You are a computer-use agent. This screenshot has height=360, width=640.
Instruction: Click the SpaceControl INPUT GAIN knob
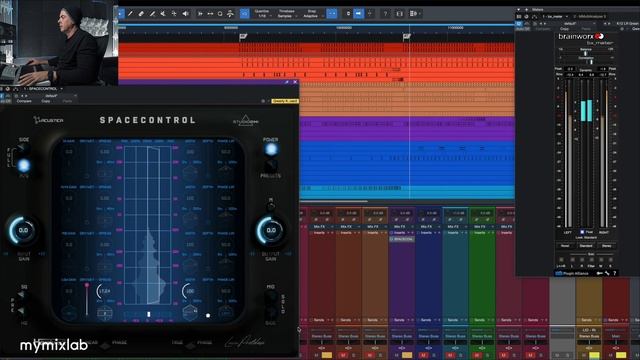click(x=23, y=230)
